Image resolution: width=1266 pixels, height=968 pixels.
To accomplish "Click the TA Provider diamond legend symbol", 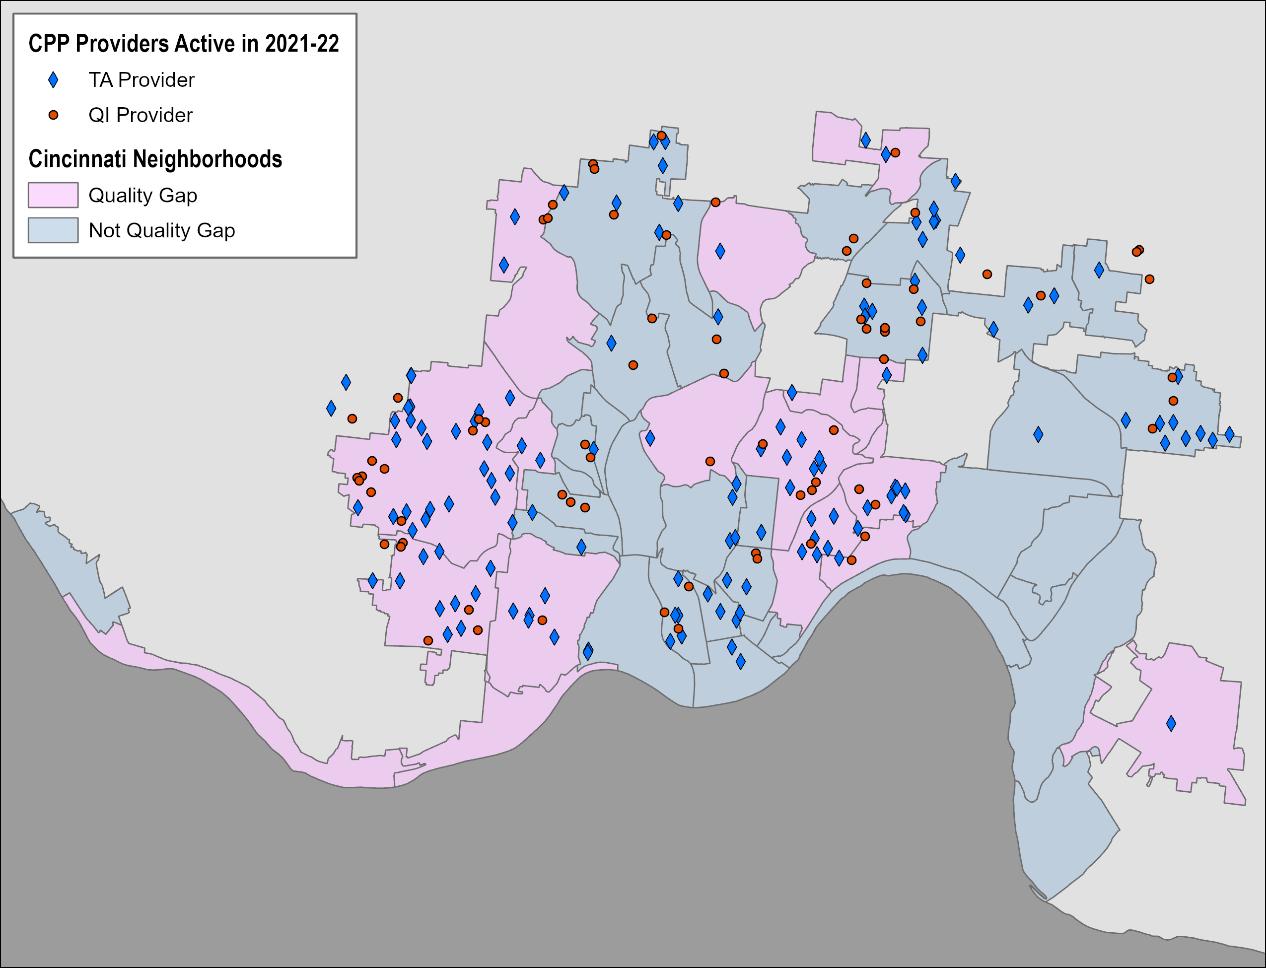I will click(x=53, y=80).
